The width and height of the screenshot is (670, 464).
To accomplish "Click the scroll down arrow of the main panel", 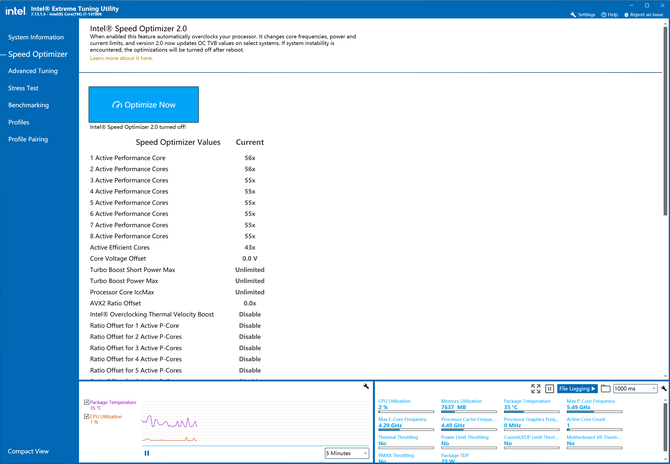I will point(665,376).
